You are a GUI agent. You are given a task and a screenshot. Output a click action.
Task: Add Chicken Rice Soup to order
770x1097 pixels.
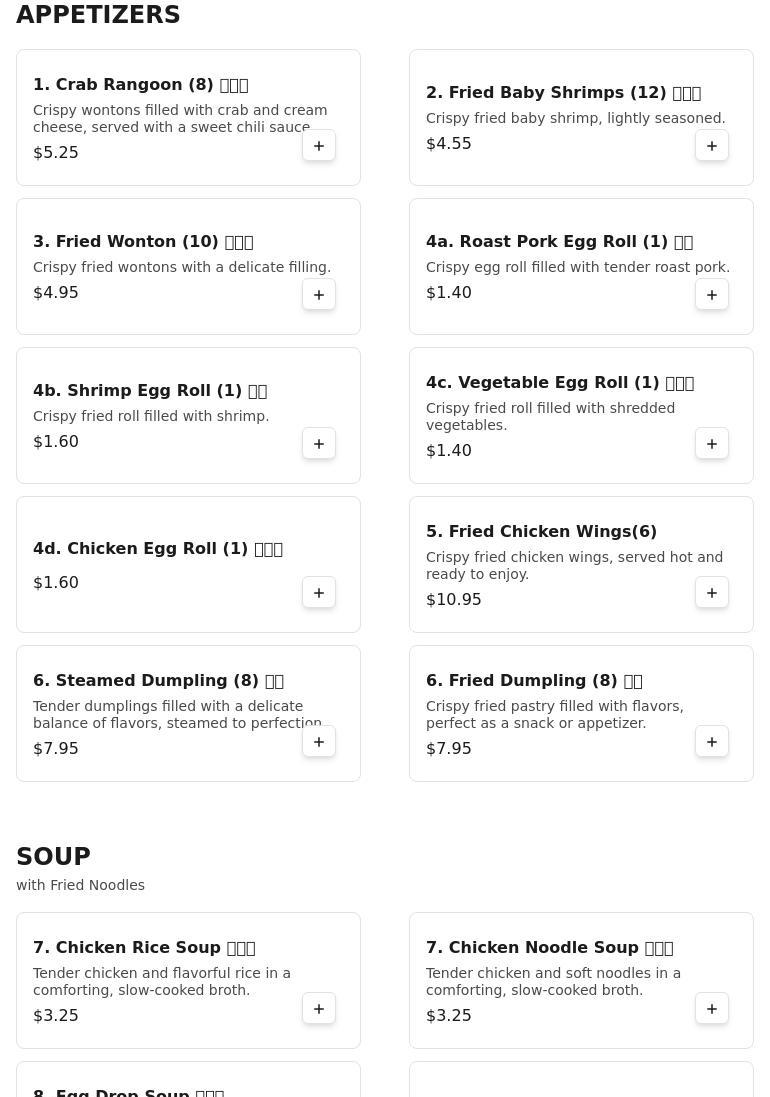pyautogui.click(x=319, y=1009)
